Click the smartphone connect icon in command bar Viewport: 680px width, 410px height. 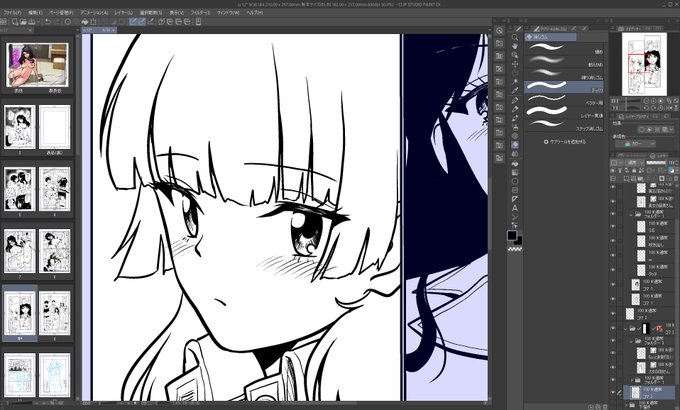pyautogui.click(x=198, y=21)
